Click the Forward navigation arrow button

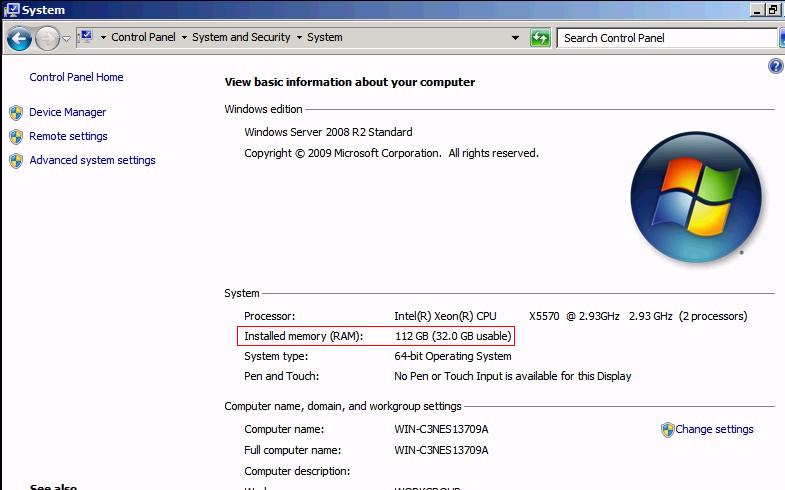(48, 38)
